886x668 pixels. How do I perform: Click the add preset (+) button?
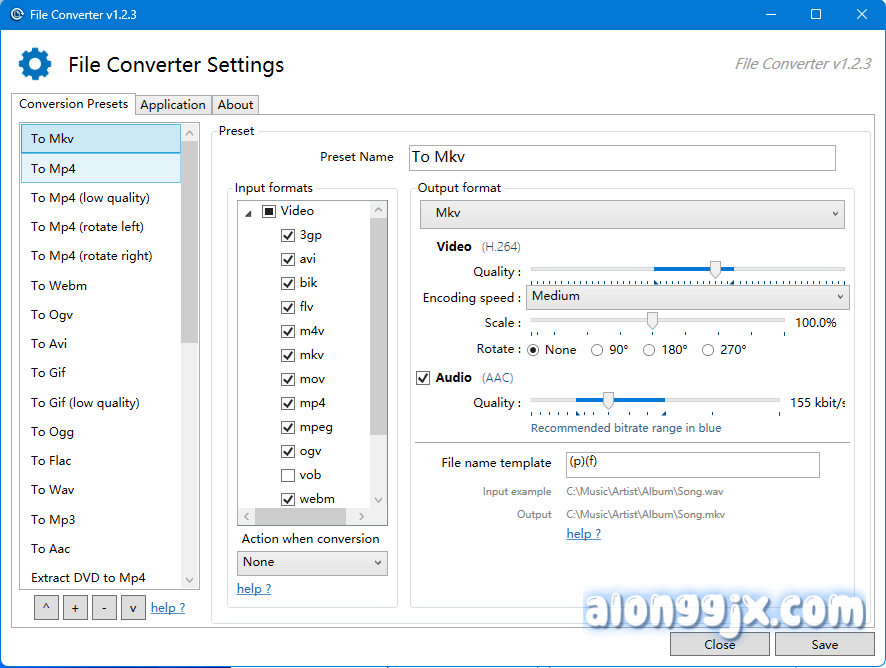[75, 607]
